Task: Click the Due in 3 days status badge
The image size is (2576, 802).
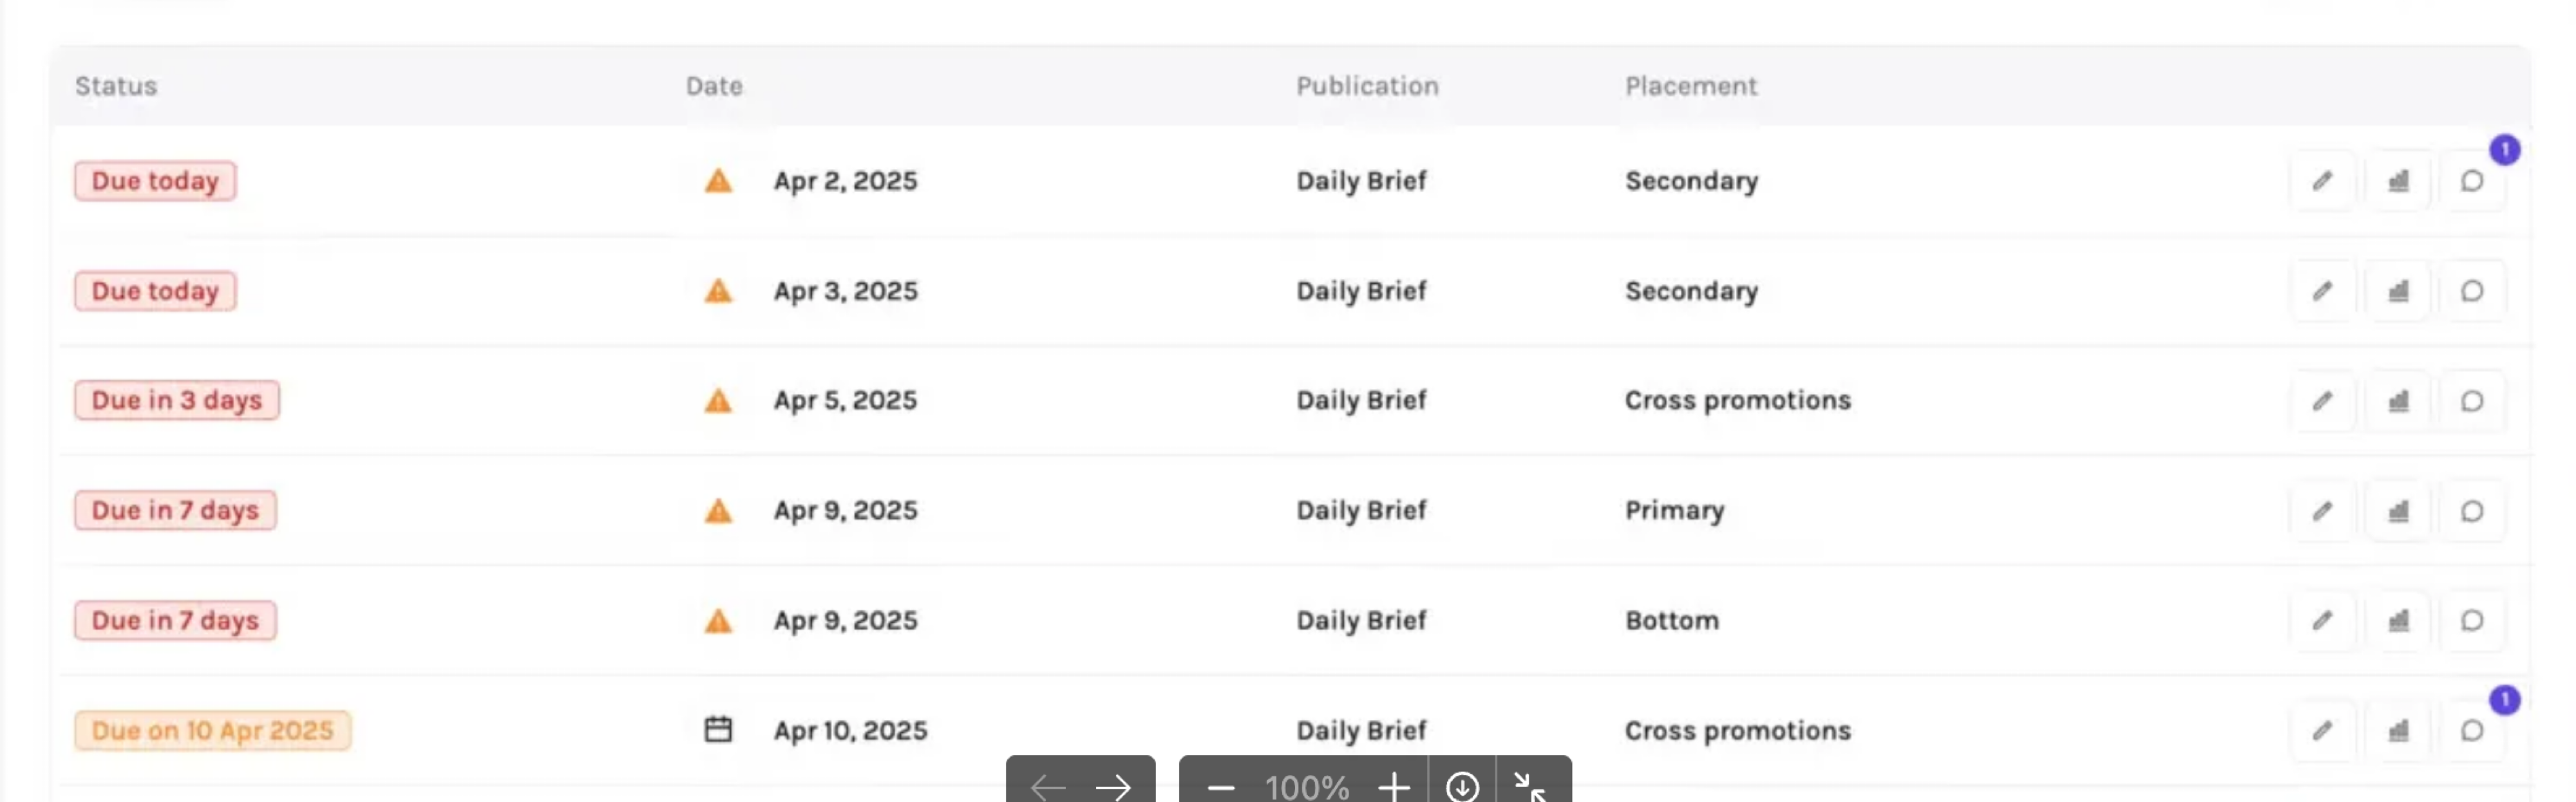Action: click(x=177, y=400)
